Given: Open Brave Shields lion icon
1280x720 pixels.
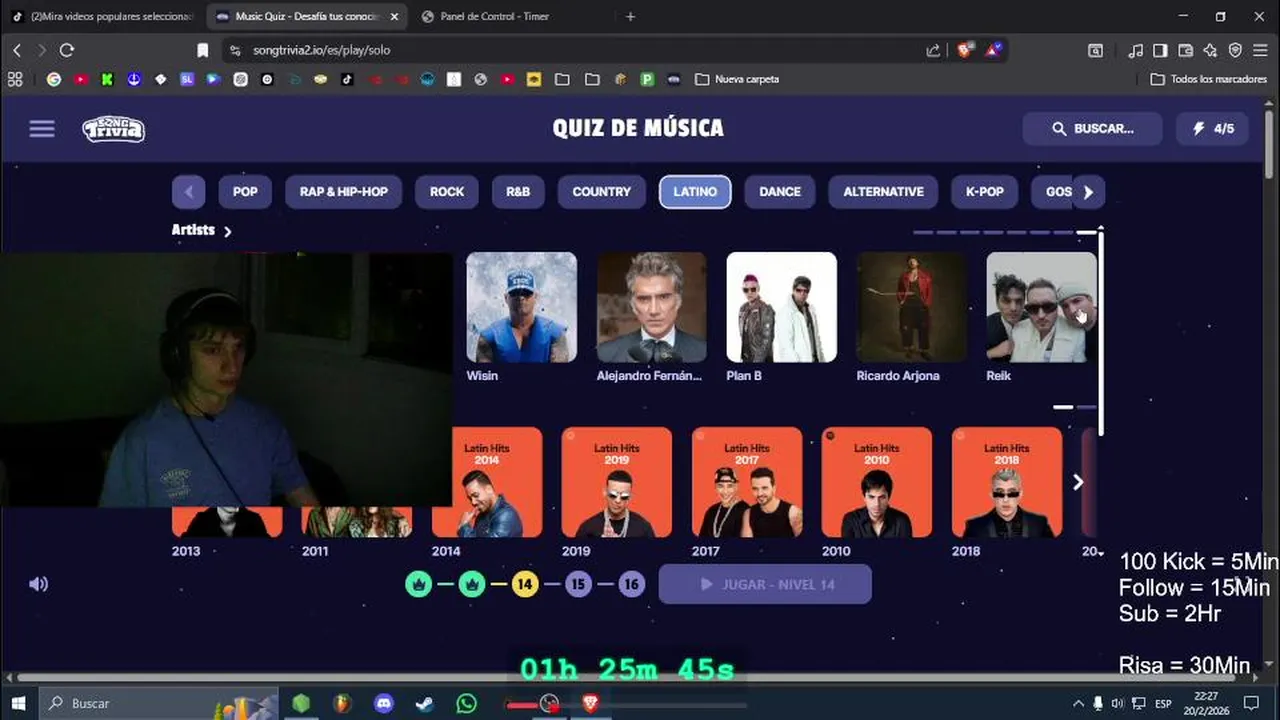Looking at the screenshot, I should click(965, 50).
